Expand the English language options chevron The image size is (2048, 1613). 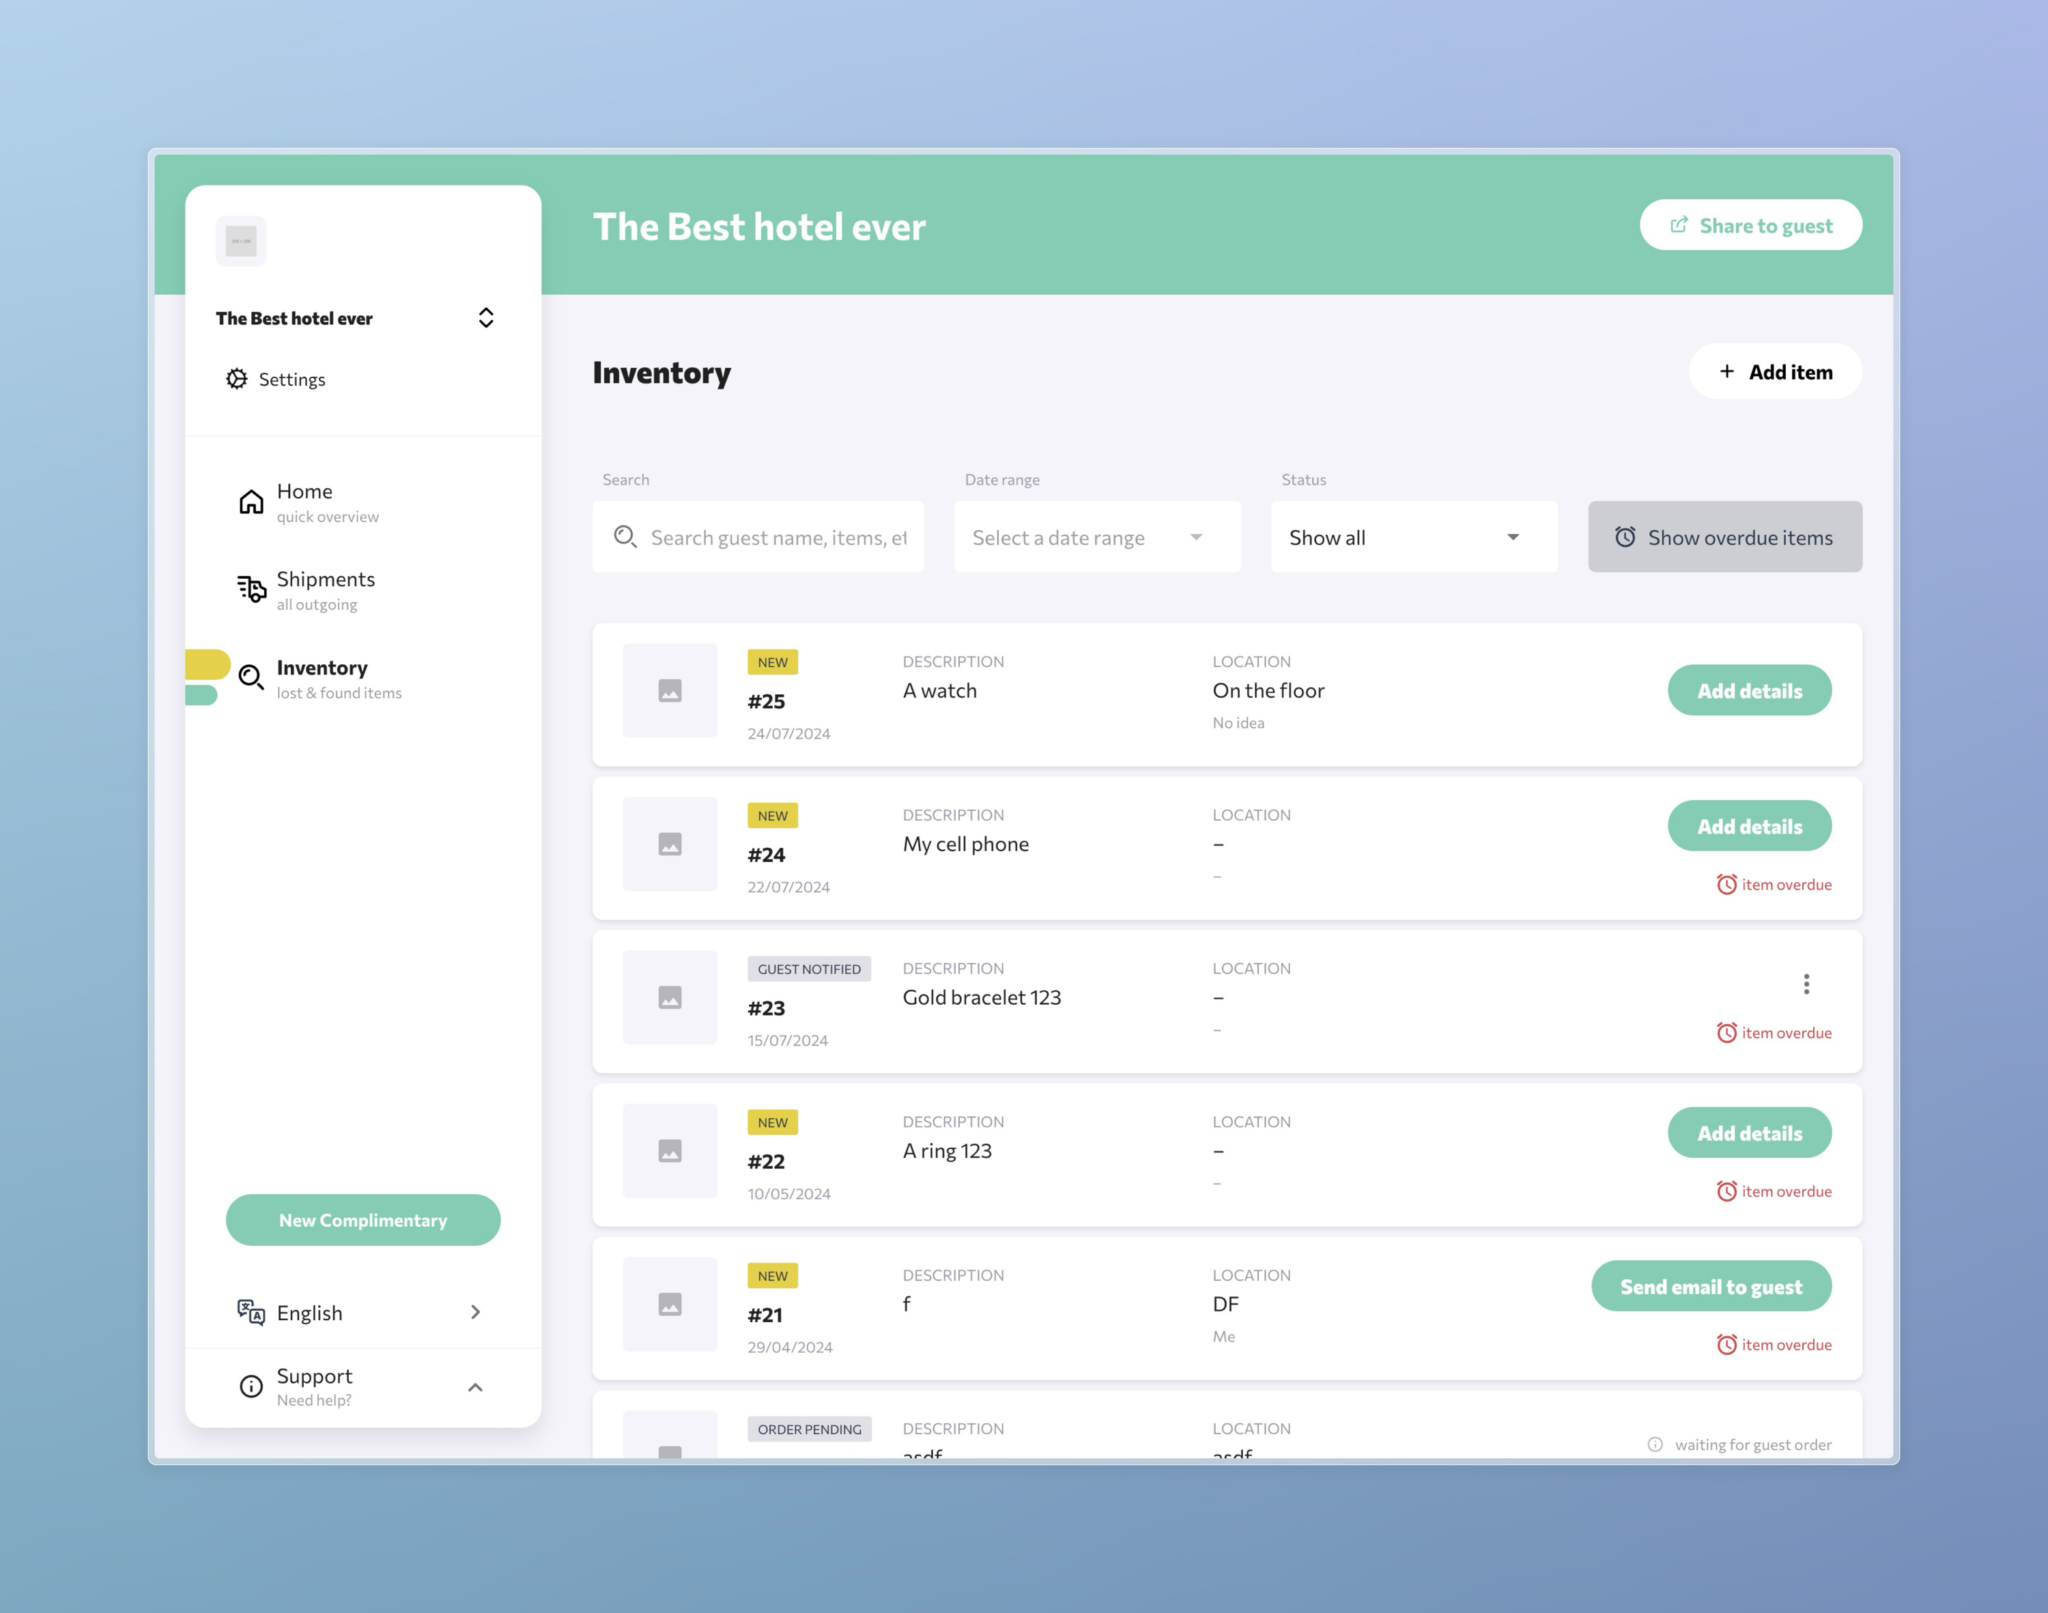(x=476, y=1312)
